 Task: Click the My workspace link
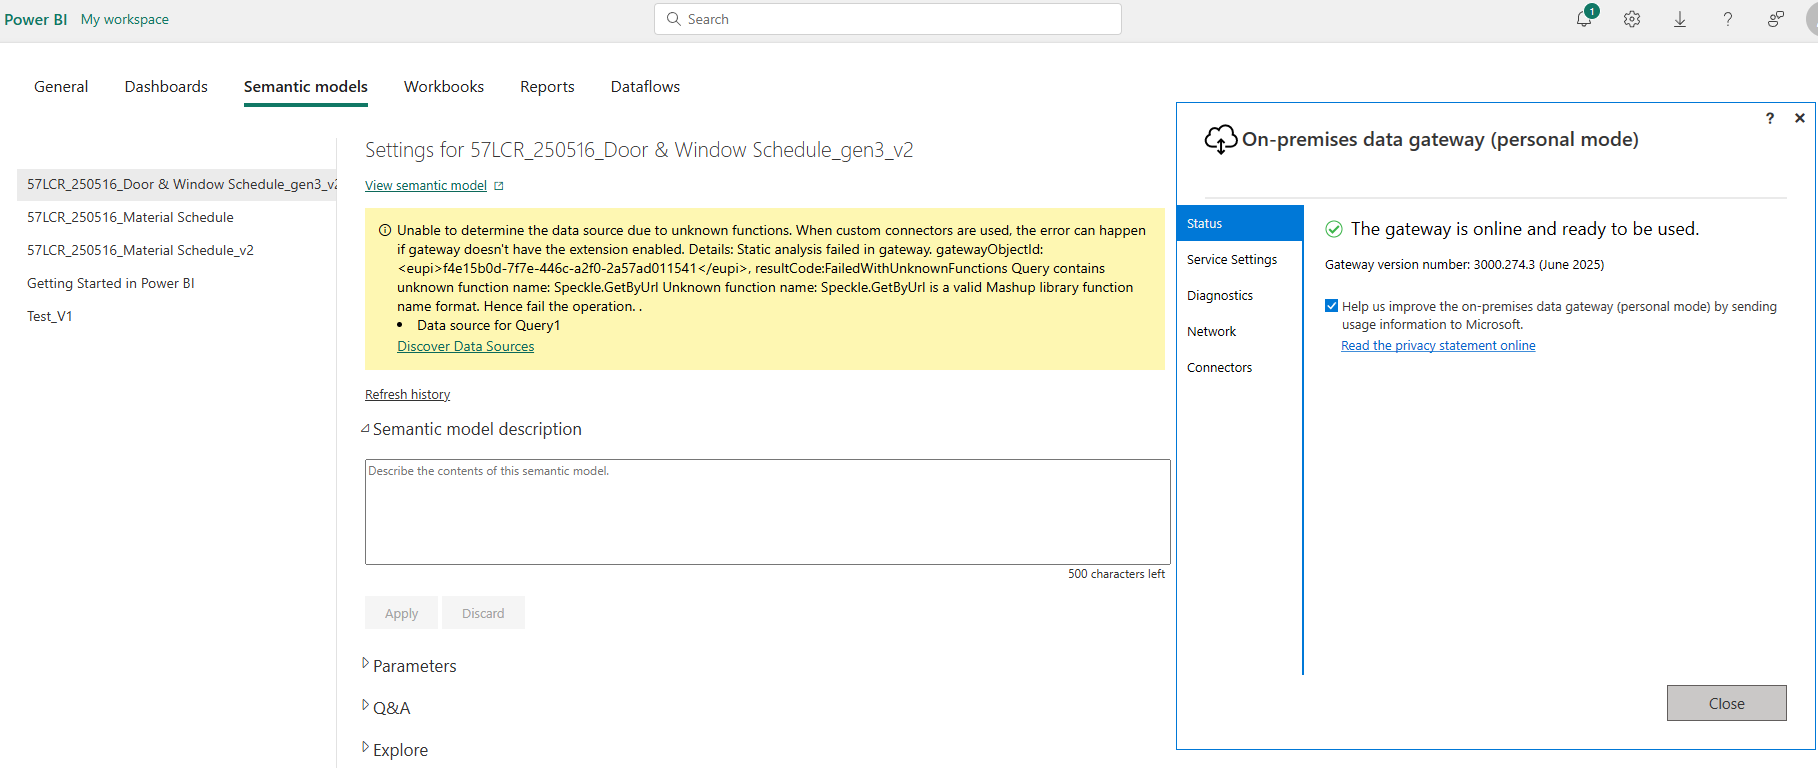tap(124, 19)
